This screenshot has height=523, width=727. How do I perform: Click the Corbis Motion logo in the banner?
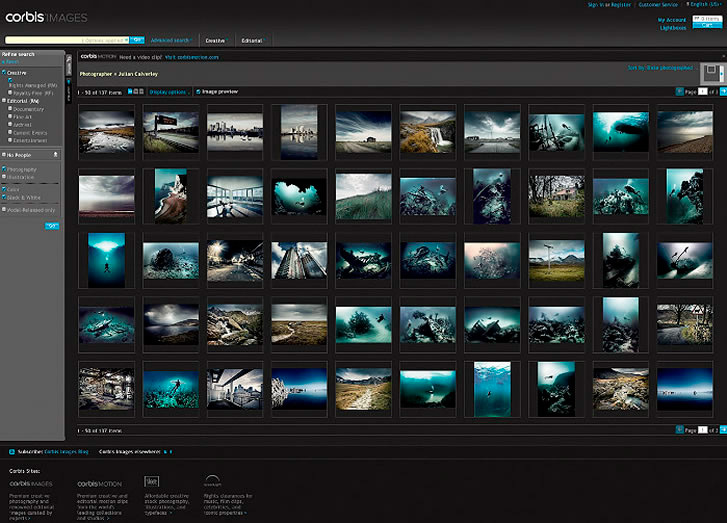(98, 57)
